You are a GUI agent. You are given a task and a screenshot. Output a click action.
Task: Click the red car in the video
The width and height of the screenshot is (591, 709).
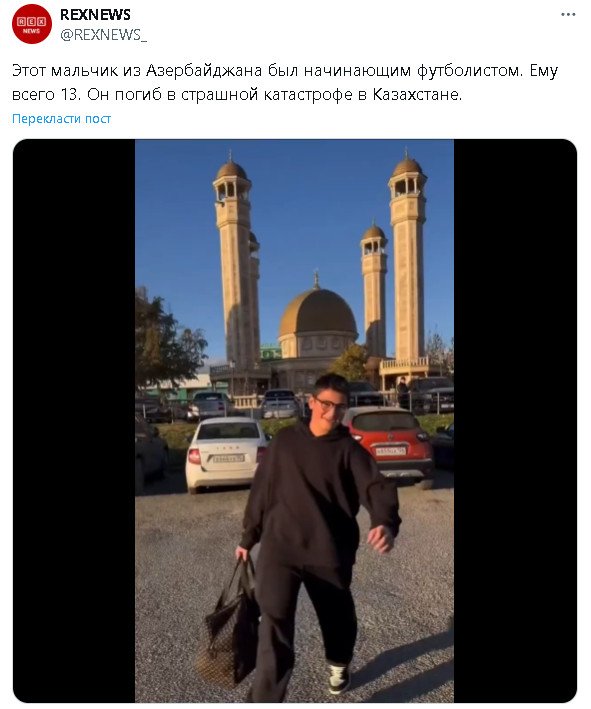point(392,445)
